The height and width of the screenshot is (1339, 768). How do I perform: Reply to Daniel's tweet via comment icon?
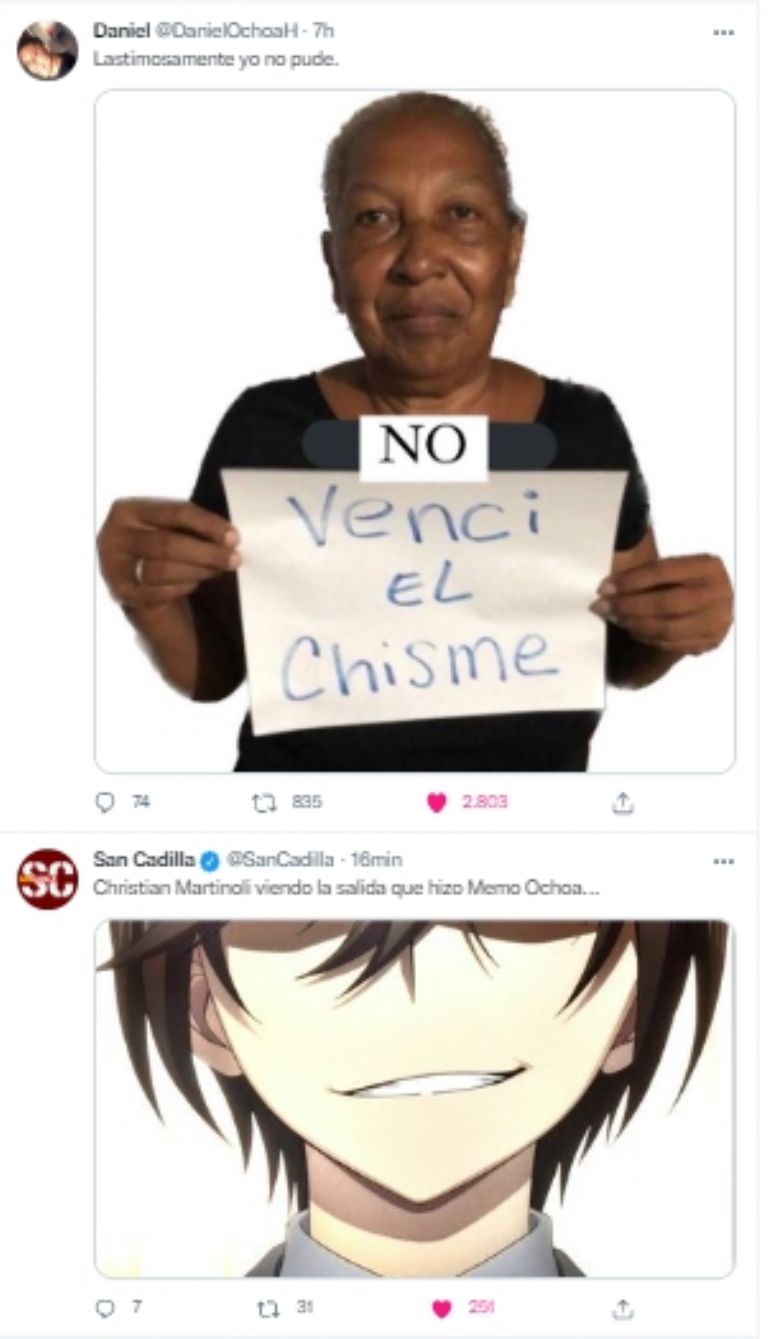point(105,802)
